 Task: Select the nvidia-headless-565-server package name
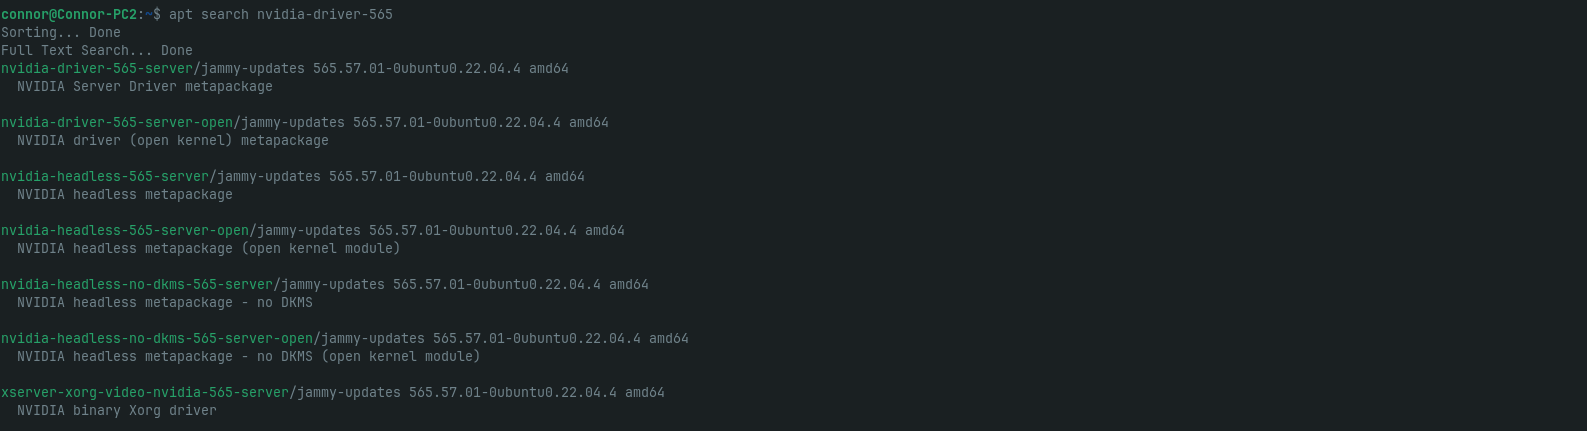tap(105, 177)
